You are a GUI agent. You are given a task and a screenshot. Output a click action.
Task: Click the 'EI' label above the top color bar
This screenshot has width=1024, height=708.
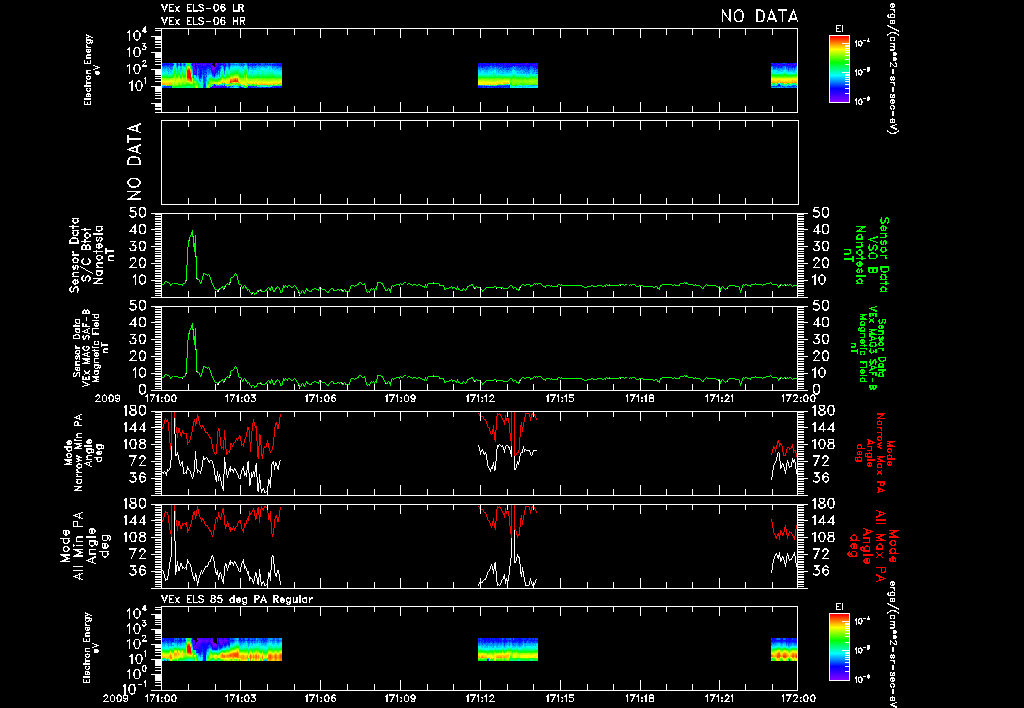[x=839, y=29]
